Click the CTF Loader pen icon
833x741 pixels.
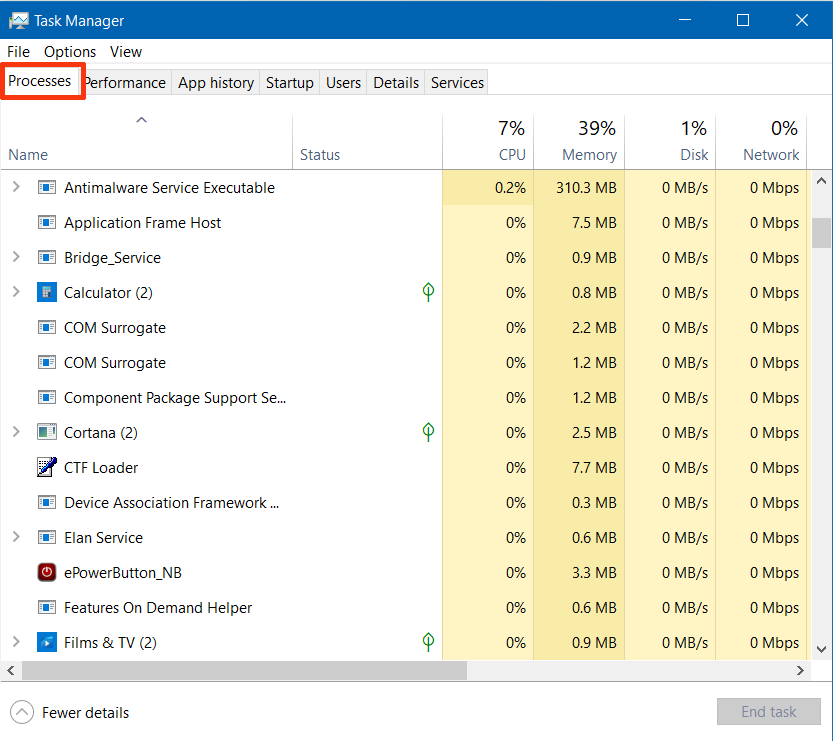tap(47, 467)
